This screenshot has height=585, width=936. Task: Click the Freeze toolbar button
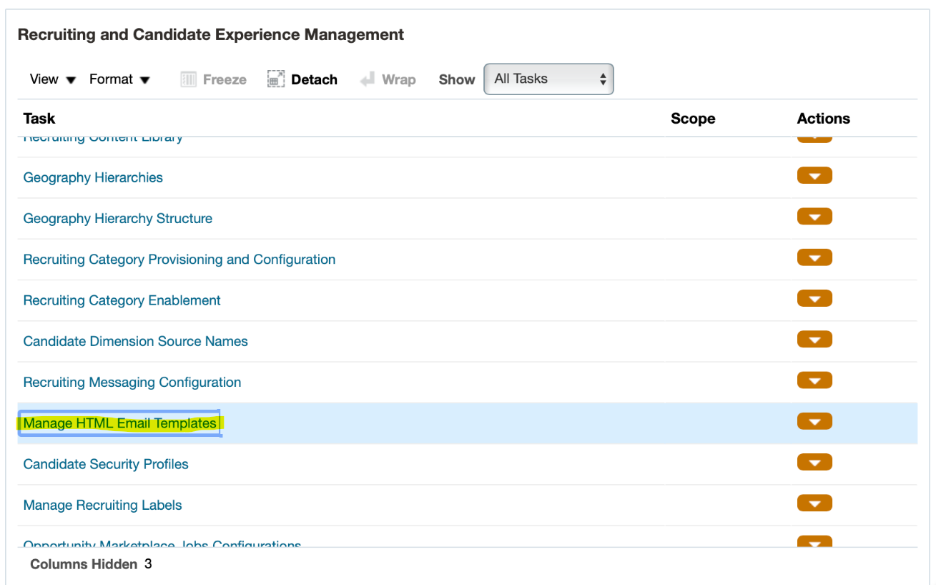(x=213, y=79)
